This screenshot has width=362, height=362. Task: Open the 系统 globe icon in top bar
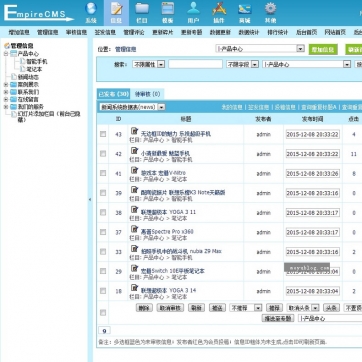coord(91,9)
